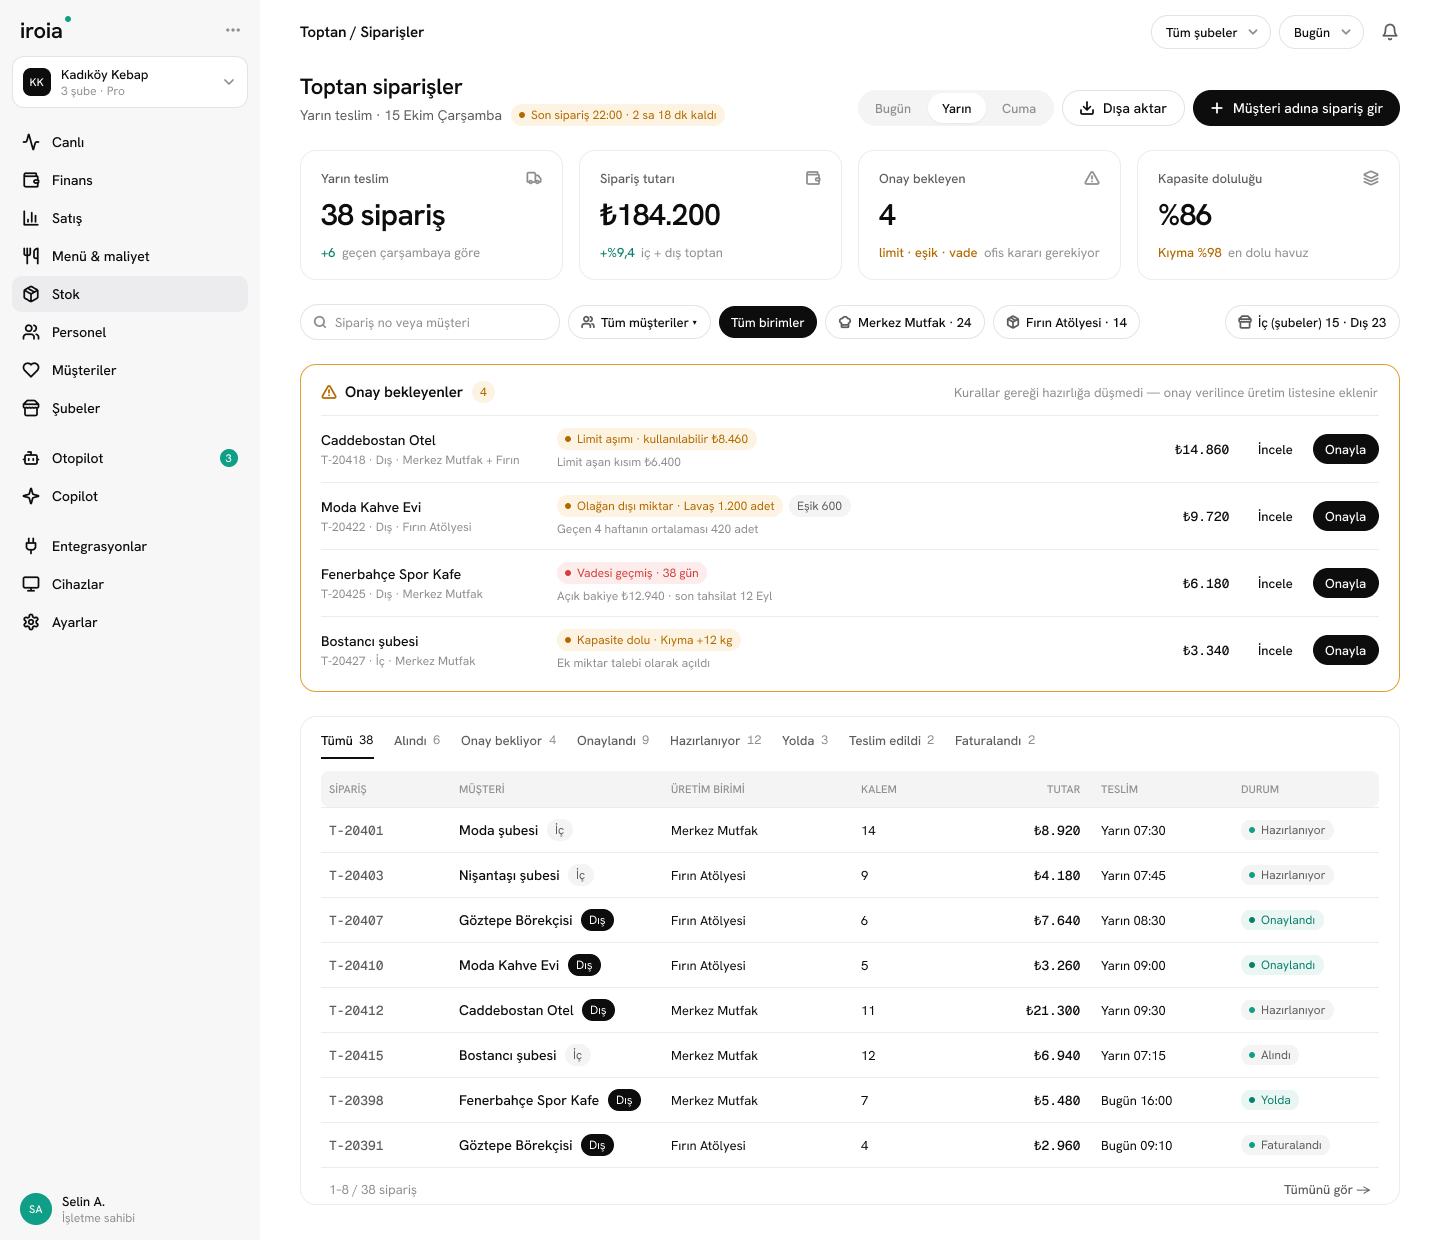This screenshot has width=1440, height=1240.
Task: Open İç (şubeler) 15 · Dış 23 filter
Action: click(x=1312, y=322)
